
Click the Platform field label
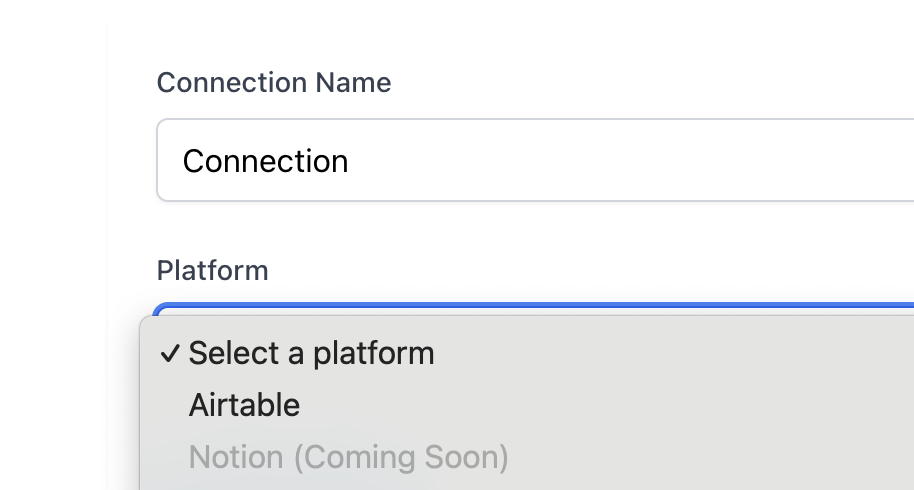click(x=213, y=270)
